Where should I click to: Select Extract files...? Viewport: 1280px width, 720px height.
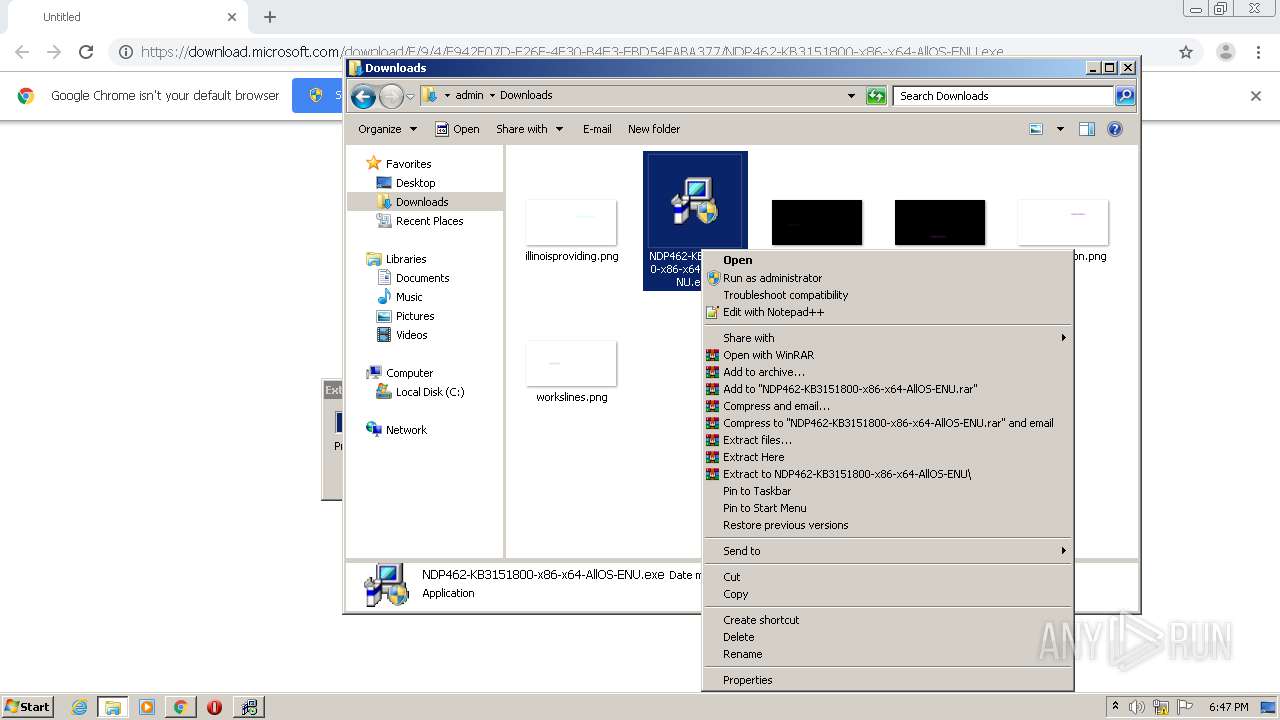coord(887,440)
